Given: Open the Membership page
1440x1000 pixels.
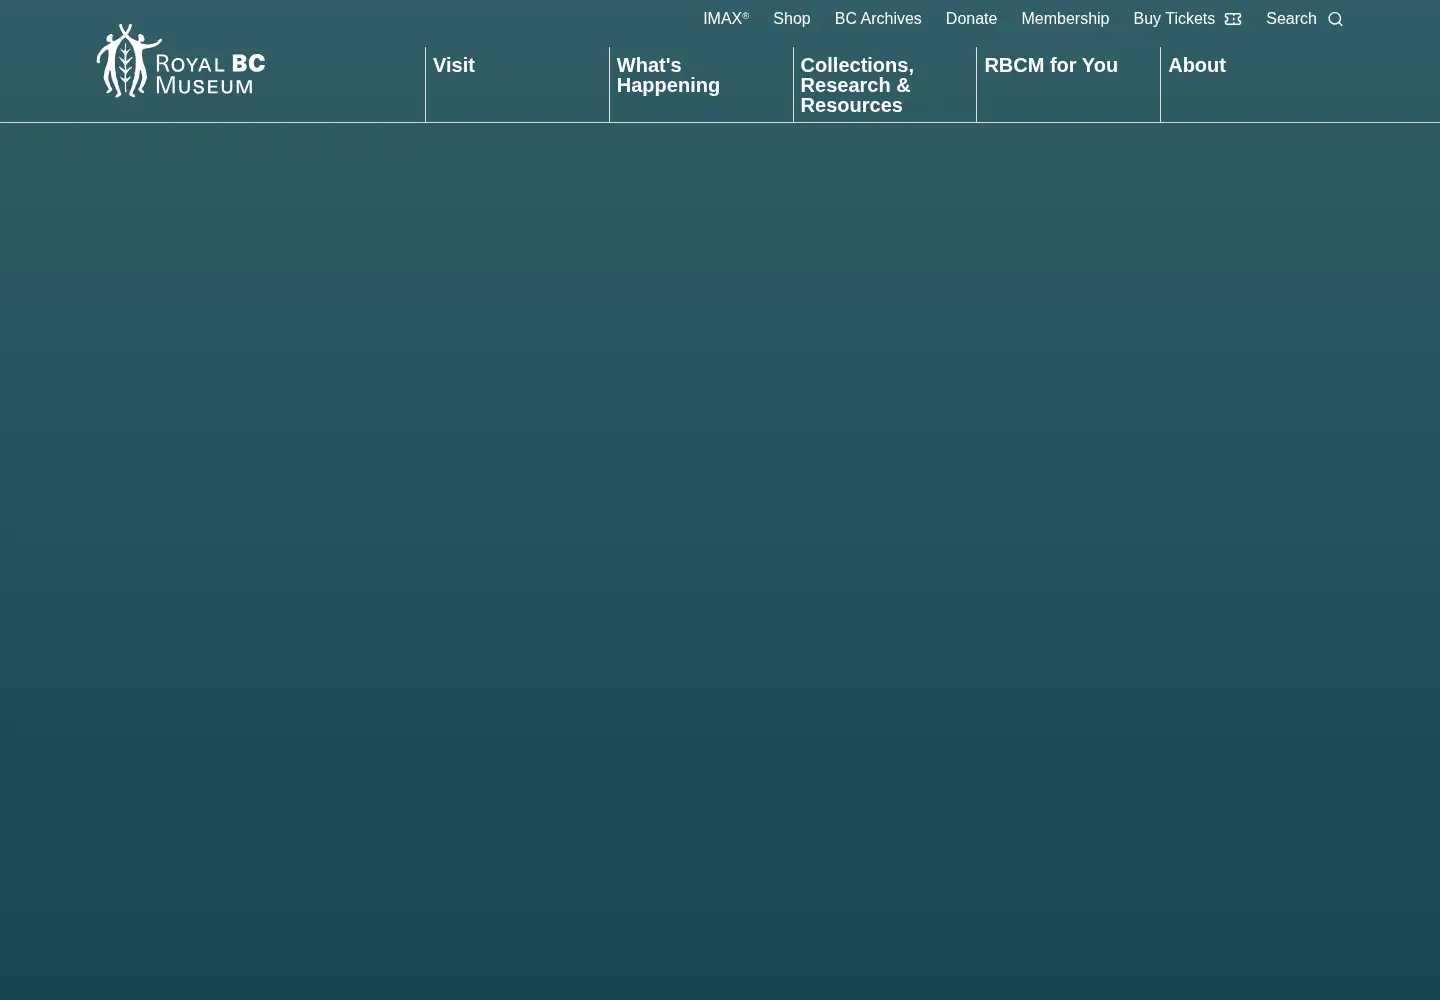Looking at the screenshot, I should (1065, 18).
